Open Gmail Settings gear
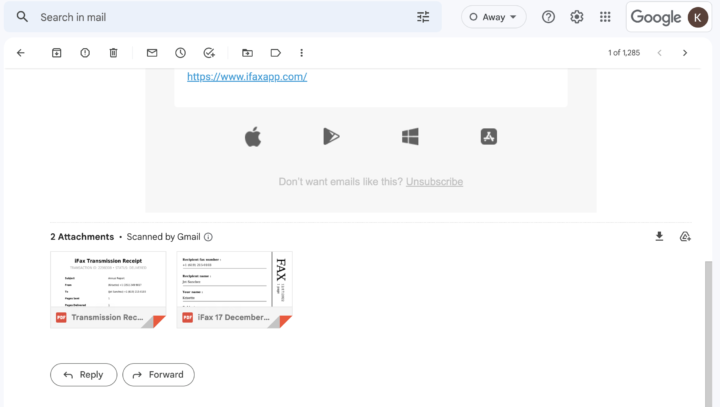 pyautogui.click(x=577, y=17)
